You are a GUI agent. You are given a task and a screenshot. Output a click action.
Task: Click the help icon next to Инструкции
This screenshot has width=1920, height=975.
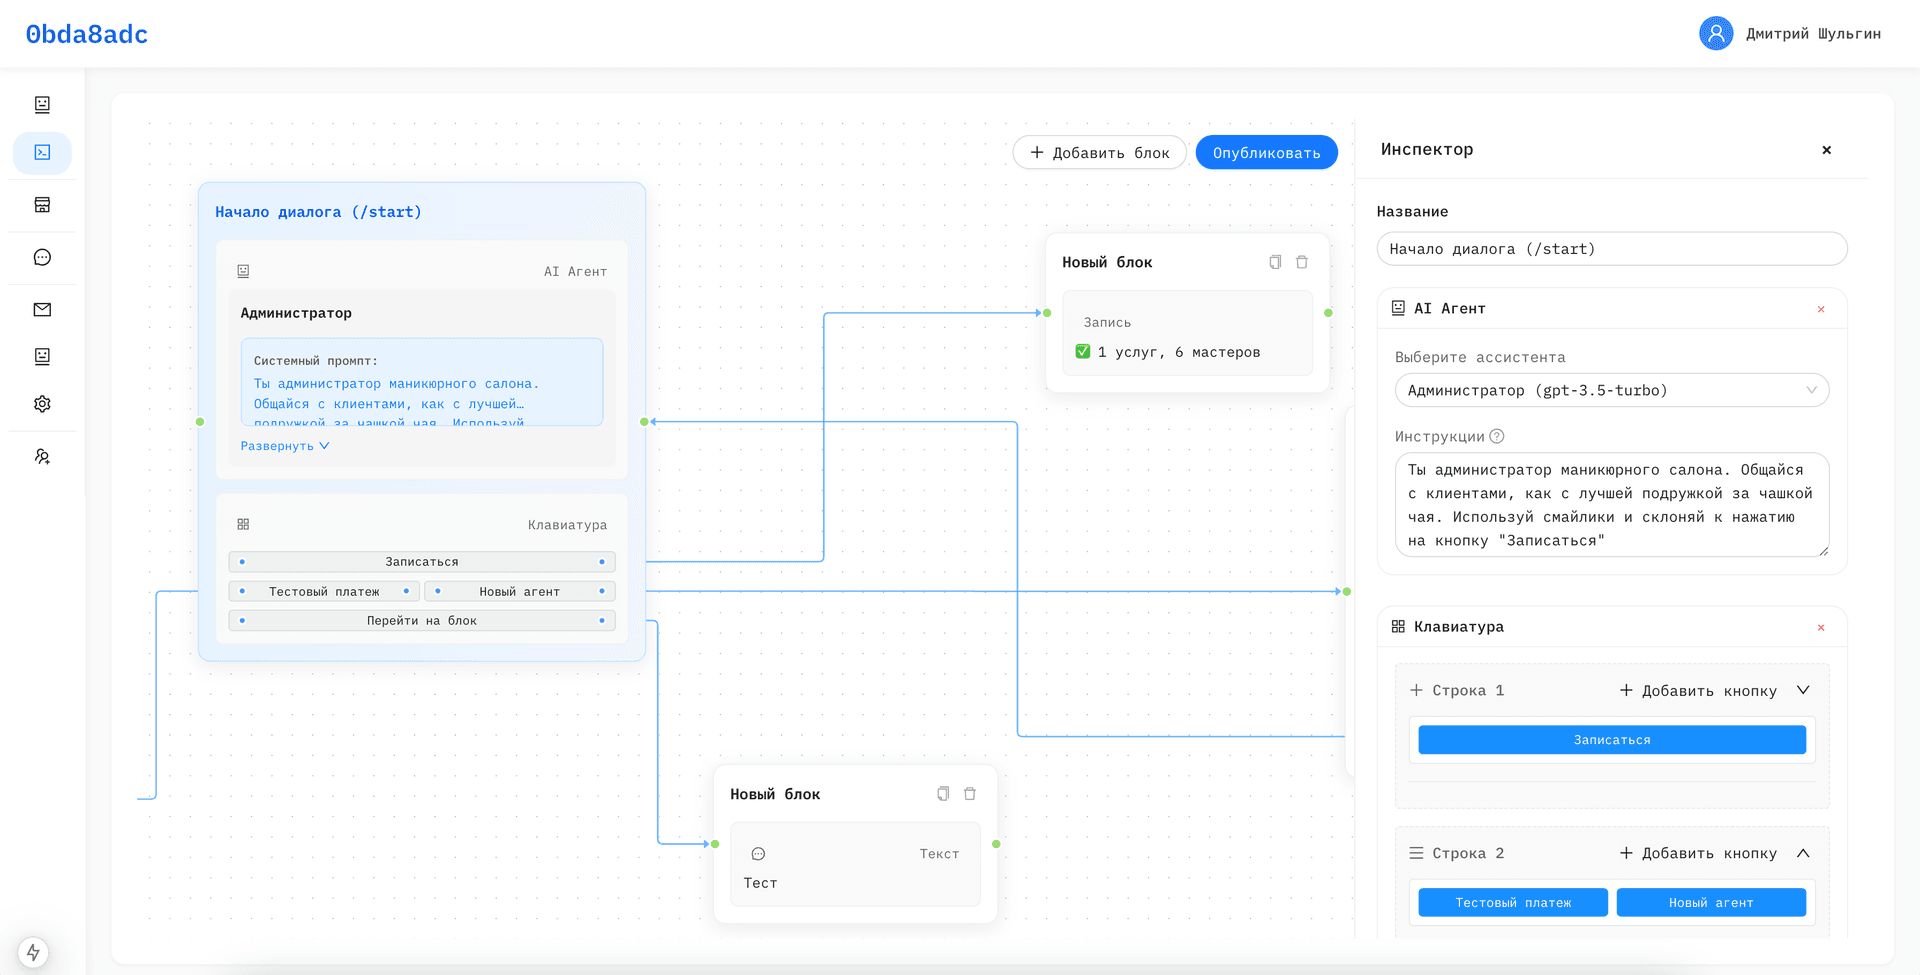click(x=1497, y=436)
